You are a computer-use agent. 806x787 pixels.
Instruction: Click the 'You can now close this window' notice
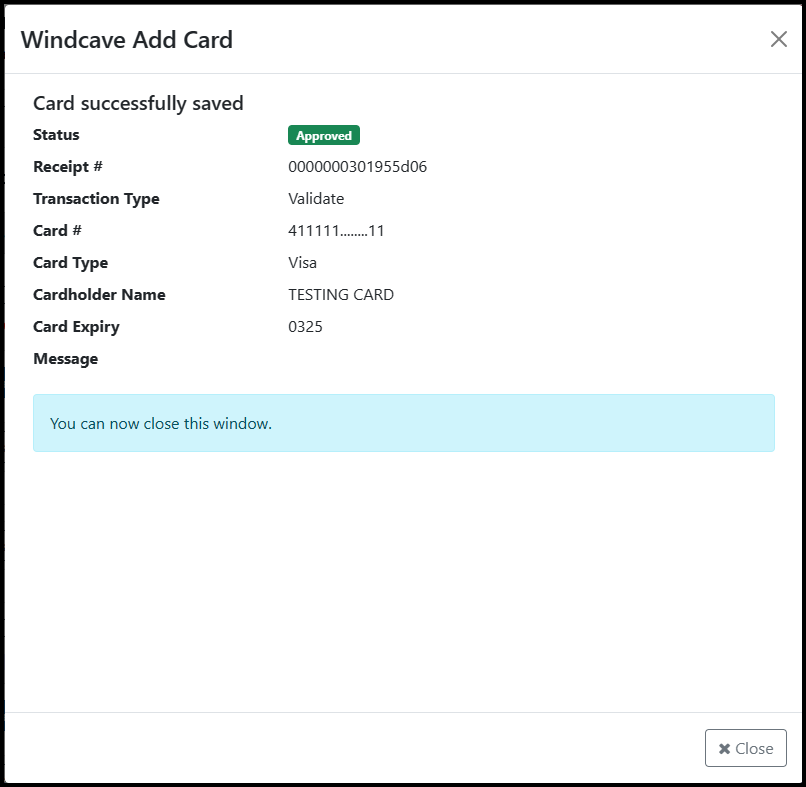[x=404, y=423]
